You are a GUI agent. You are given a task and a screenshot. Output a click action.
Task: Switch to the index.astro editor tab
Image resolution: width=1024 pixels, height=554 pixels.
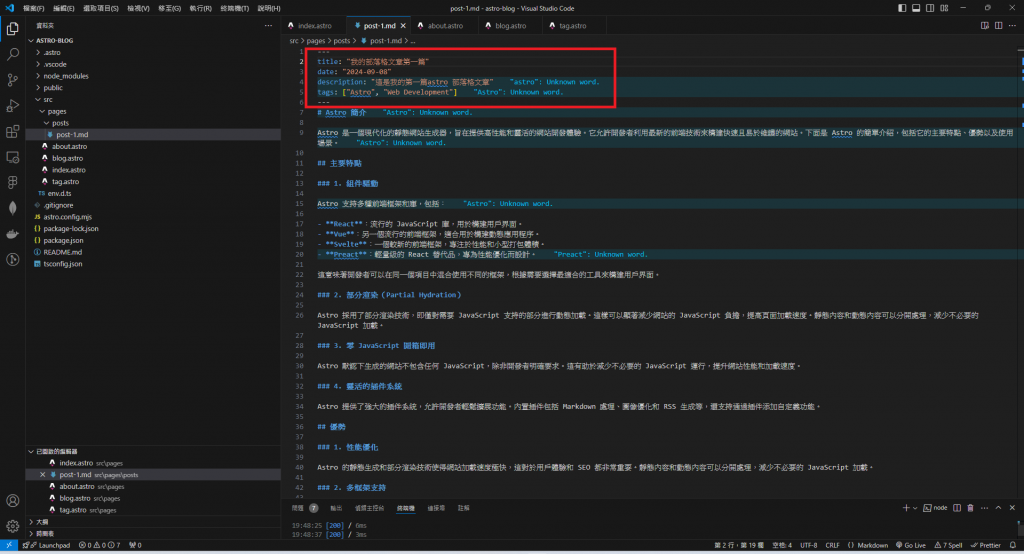click(314, 26)
